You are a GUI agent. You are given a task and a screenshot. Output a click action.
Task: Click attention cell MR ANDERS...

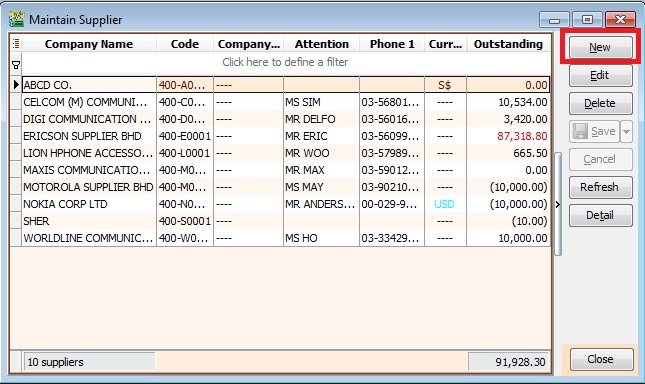click(321, 204)
